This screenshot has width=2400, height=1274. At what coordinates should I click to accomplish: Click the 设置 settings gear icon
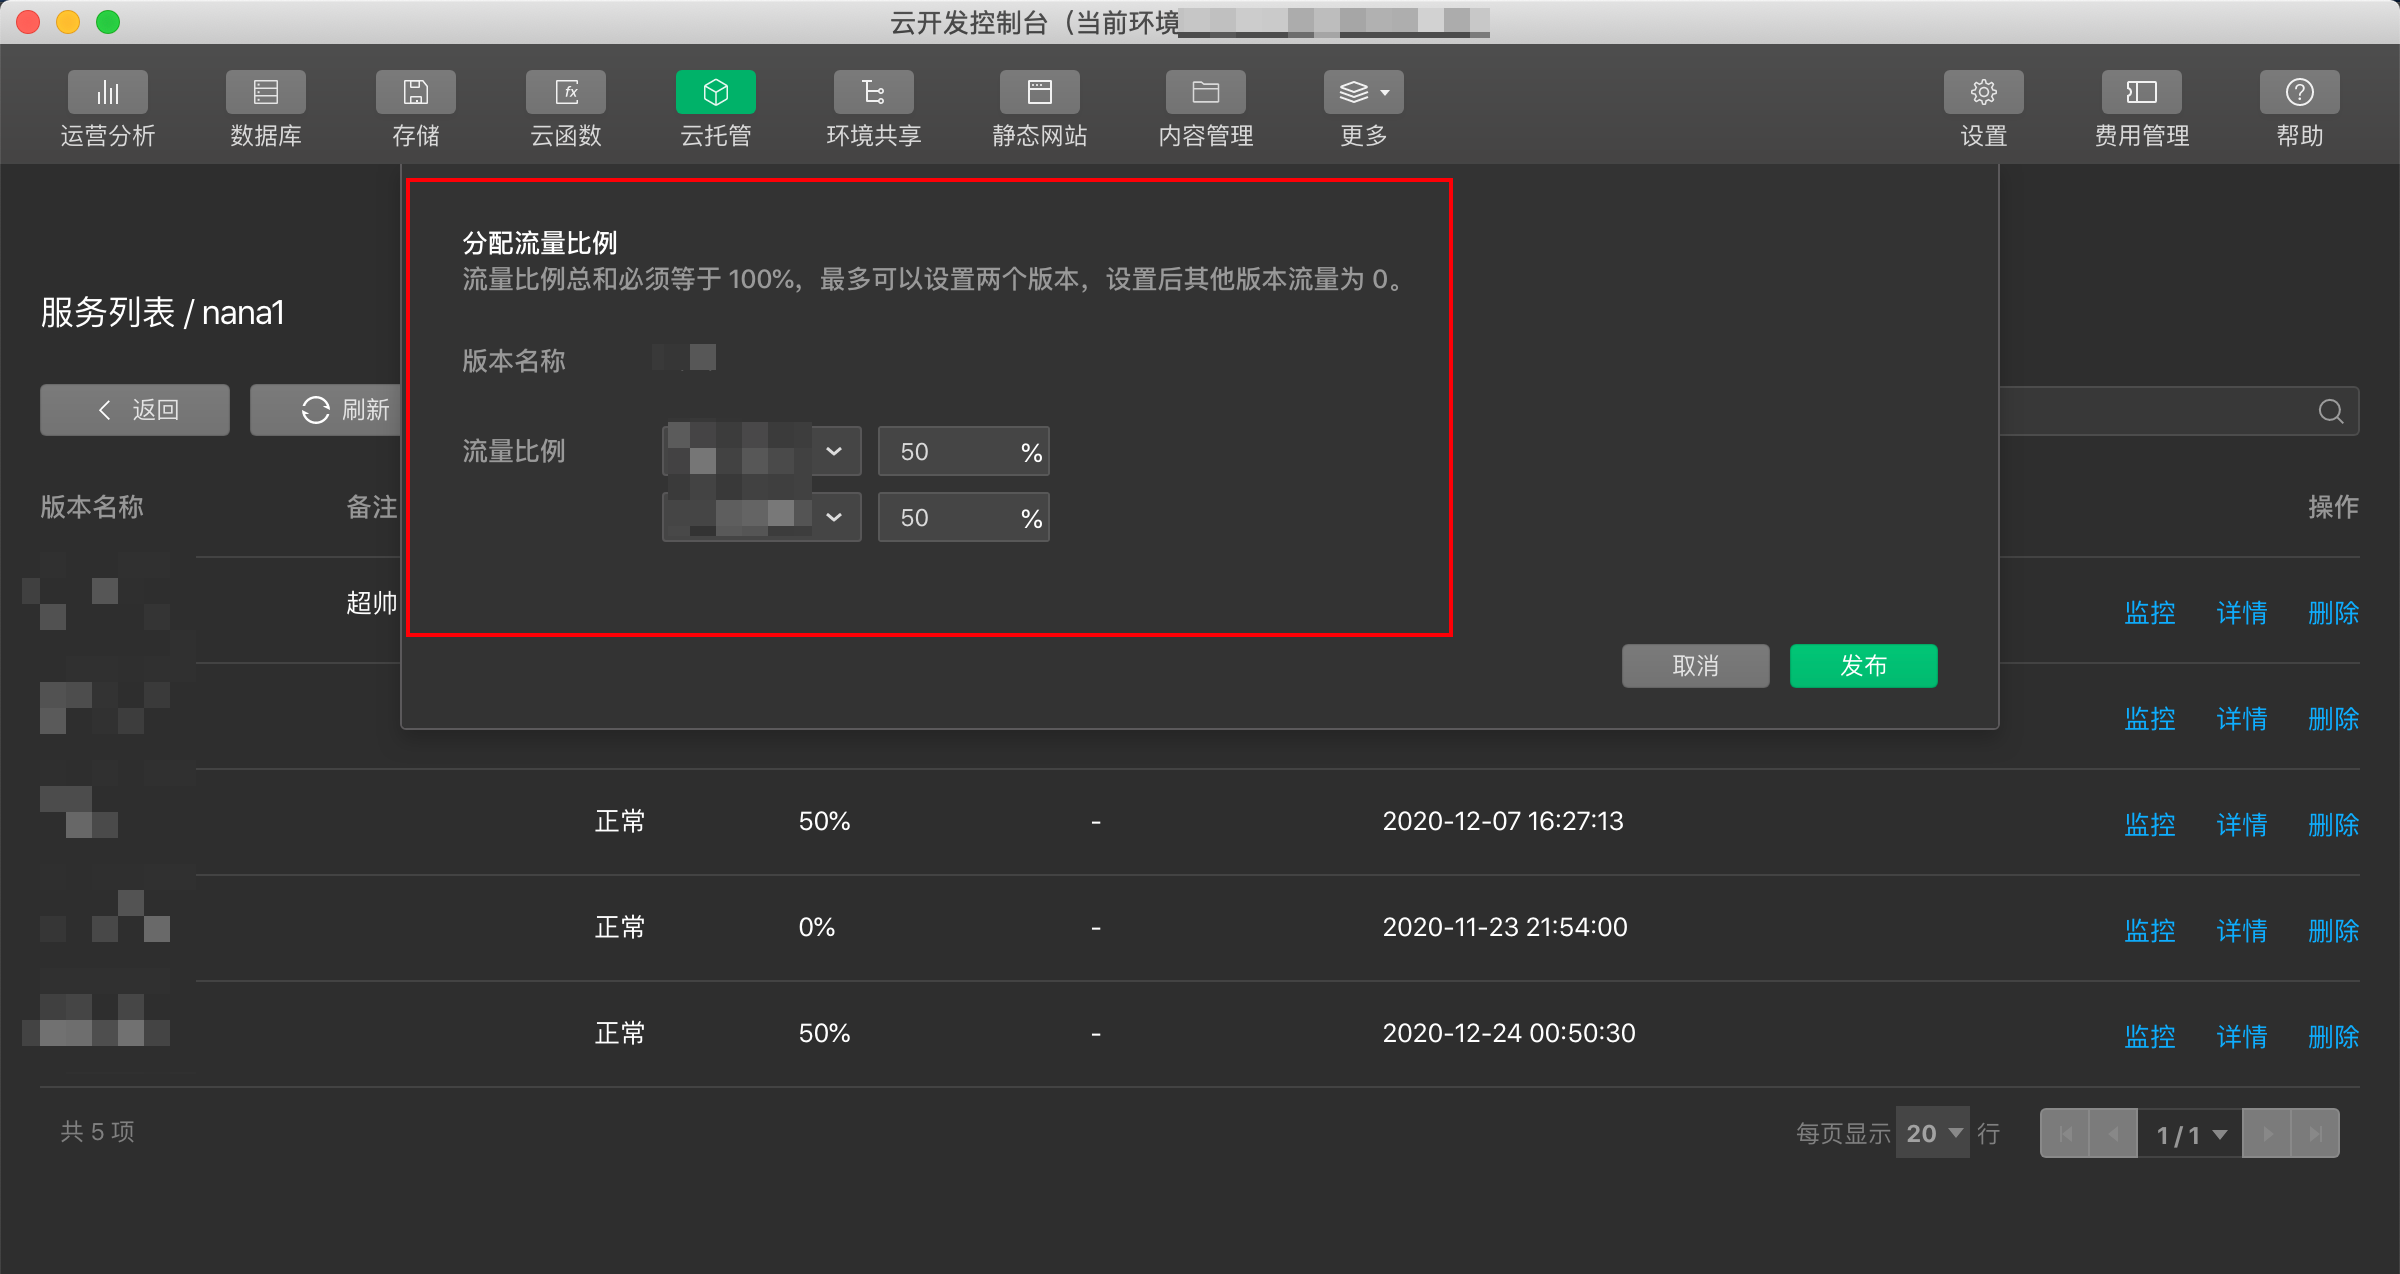(1983, 93)
